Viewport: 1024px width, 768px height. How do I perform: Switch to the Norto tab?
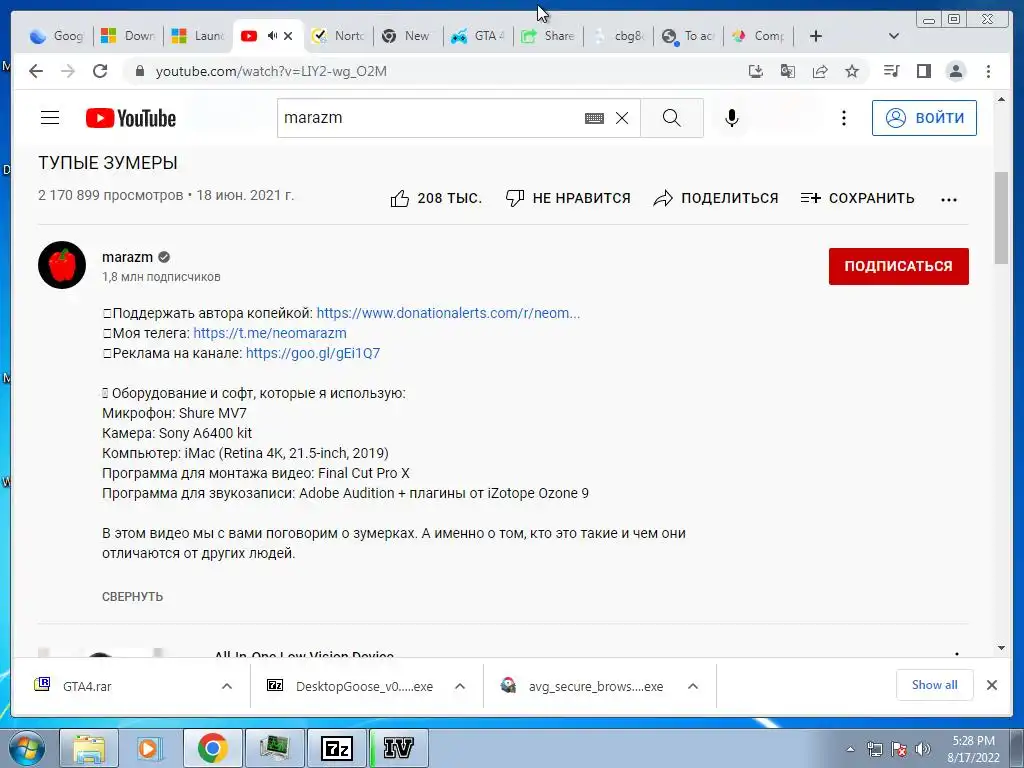(x=339, y=36)
